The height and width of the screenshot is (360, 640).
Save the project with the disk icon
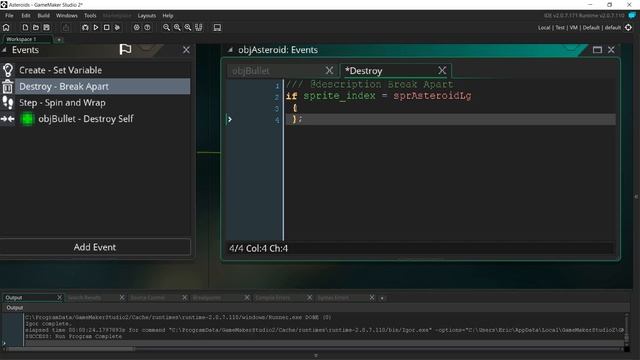tap(47, 28)
